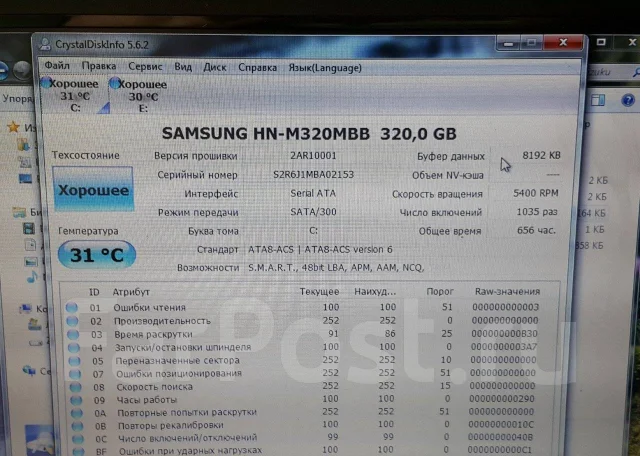Click the 5400 RPM rotation speed value

536,193
